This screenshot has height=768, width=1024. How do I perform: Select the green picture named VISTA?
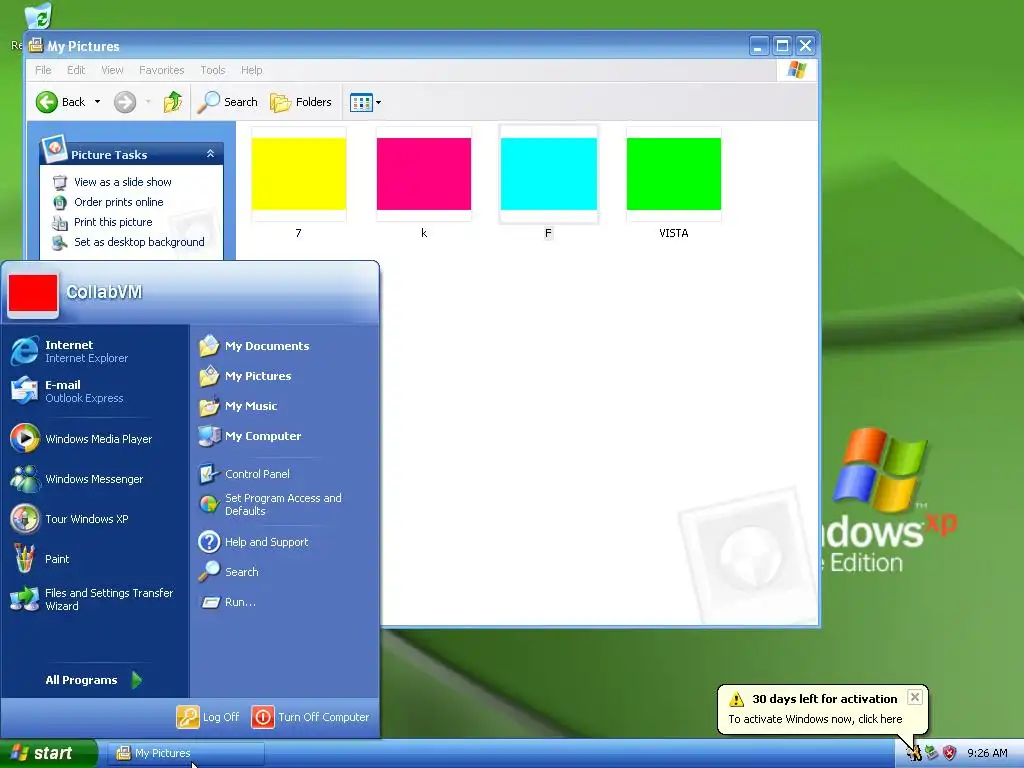(x=674, y=174)
